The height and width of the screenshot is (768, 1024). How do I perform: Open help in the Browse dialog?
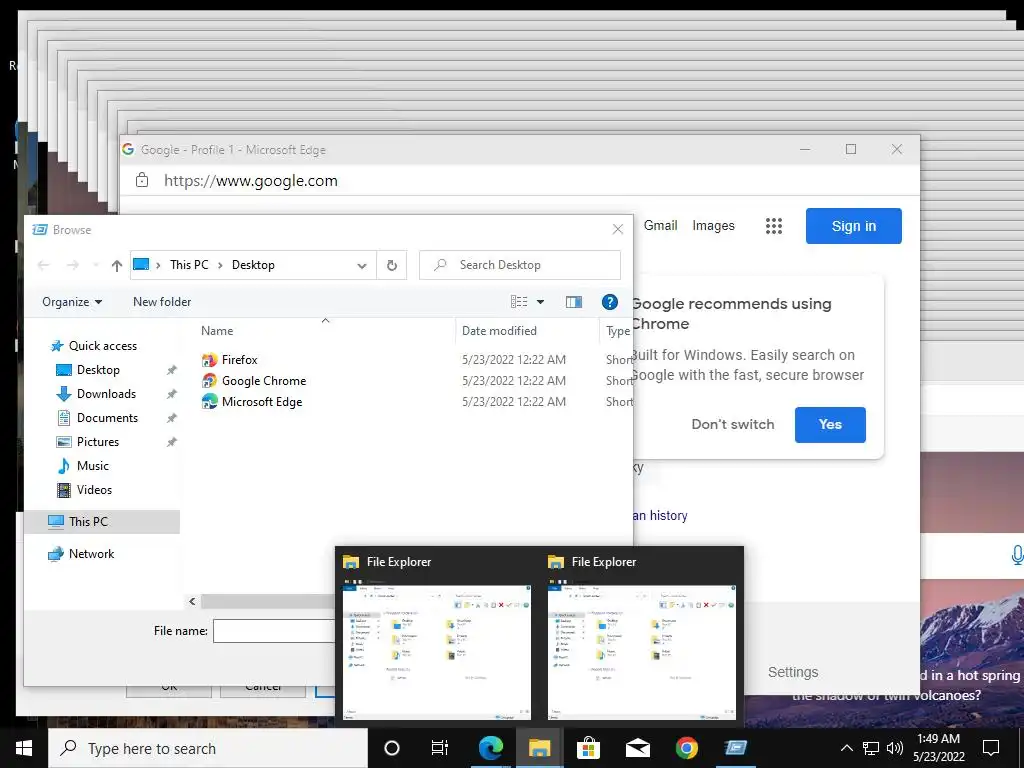[x=609, y=302]
